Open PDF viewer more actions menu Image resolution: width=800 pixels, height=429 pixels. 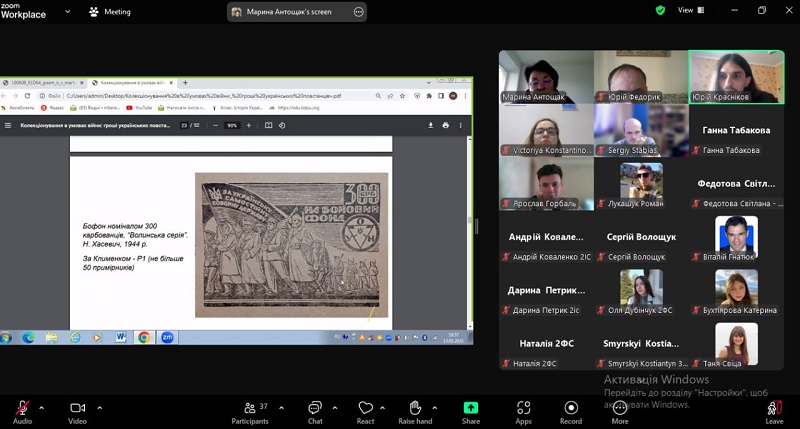(460, 125)
